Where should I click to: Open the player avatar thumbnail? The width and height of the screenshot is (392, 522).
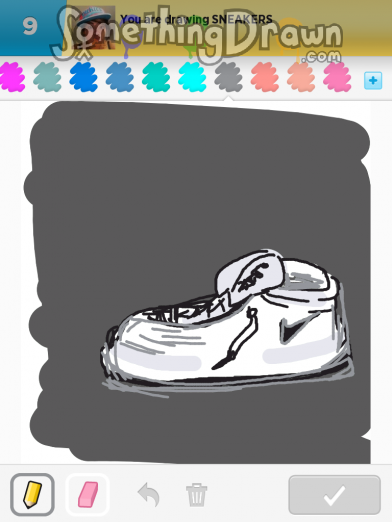click(94, 27)
